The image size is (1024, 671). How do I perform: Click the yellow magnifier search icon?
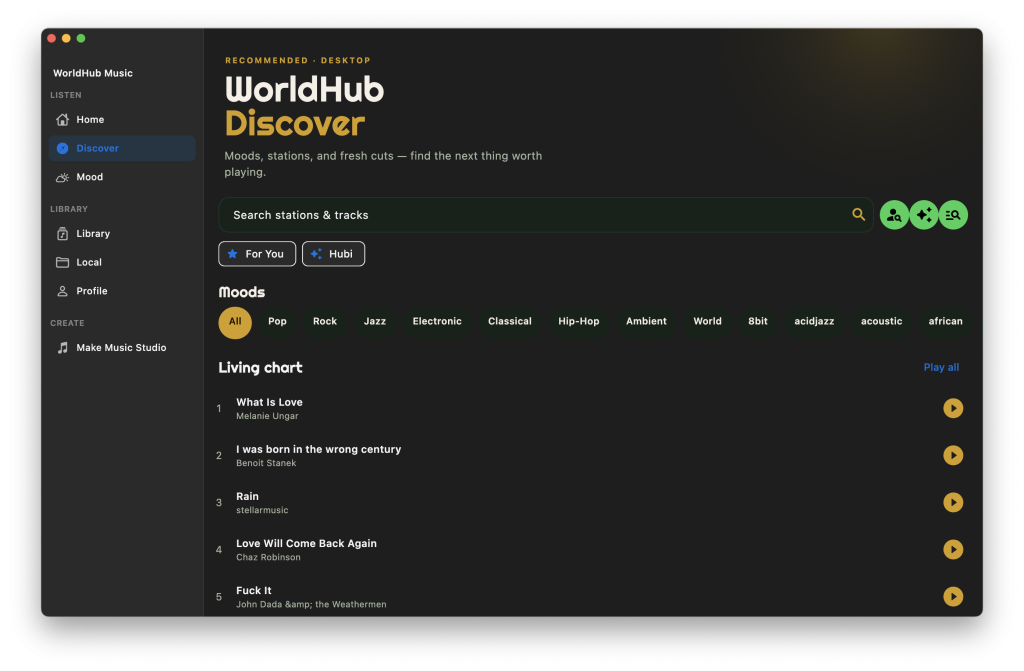coord(858,214)
